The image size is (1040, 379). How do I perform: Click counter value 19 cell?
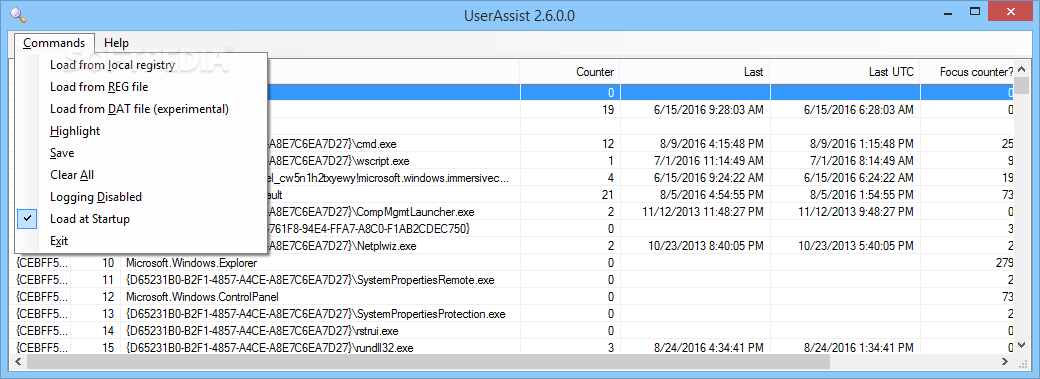pos(570,110)
